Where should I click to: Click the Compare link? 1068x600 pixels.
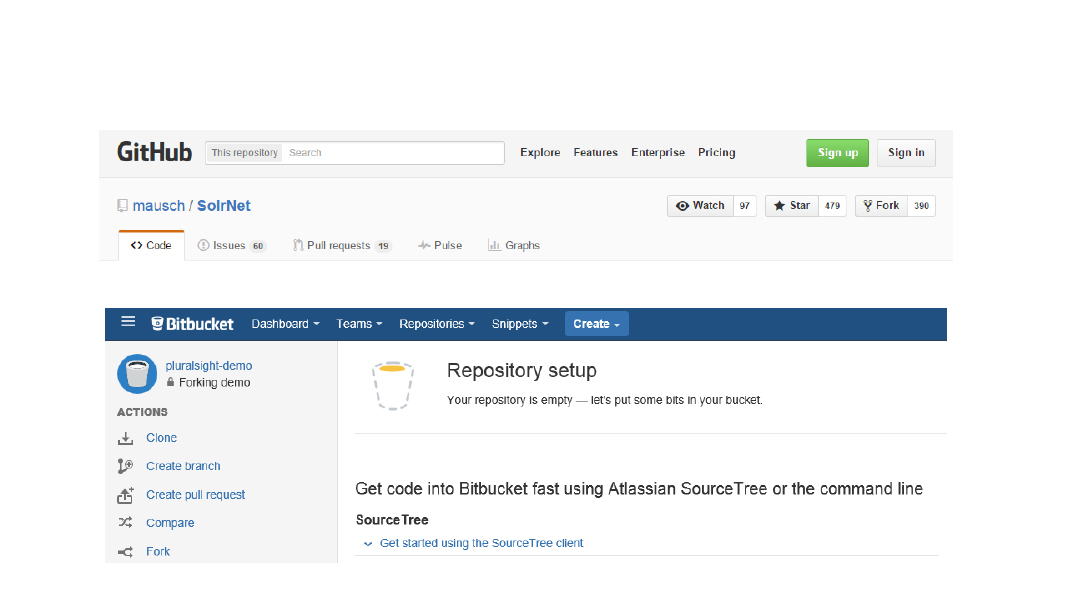pyautogui.click(x=170, y=523)
